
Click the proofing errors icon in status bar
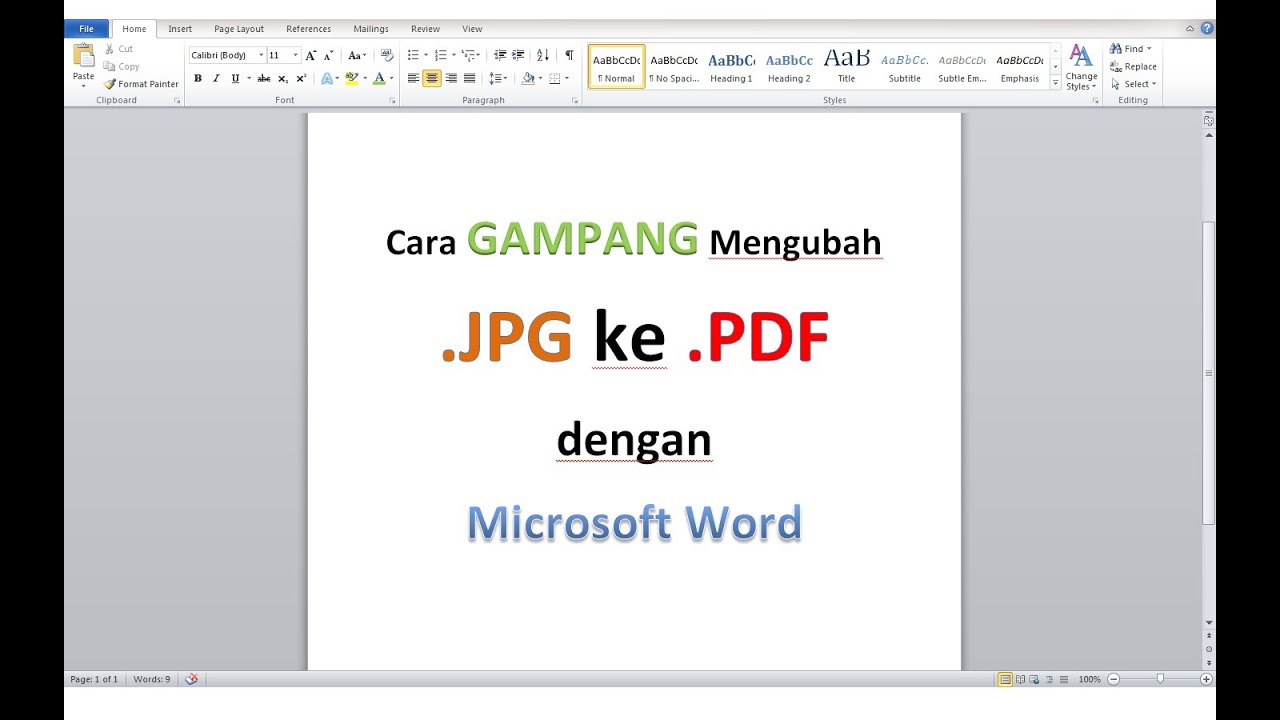(x=191, y=679)
